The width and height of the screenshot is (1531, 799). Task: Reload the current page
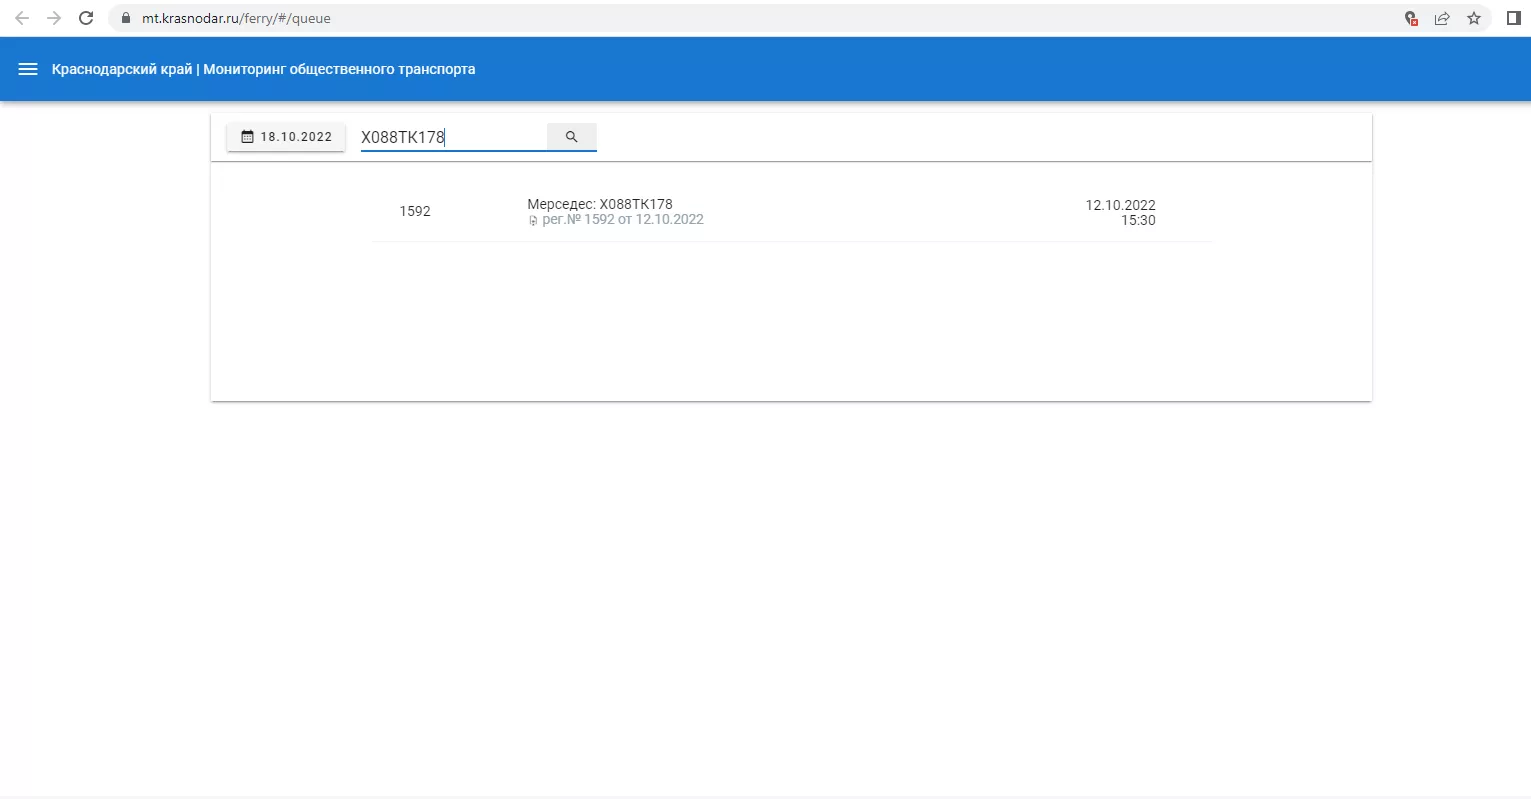(86, 18)
